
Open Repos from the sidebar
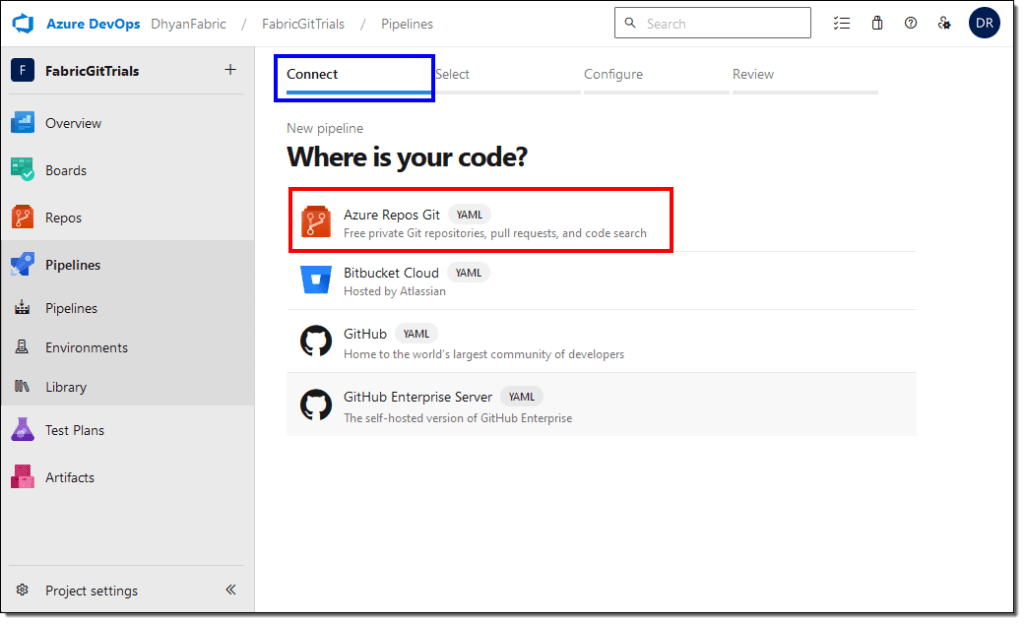(63, 217)
